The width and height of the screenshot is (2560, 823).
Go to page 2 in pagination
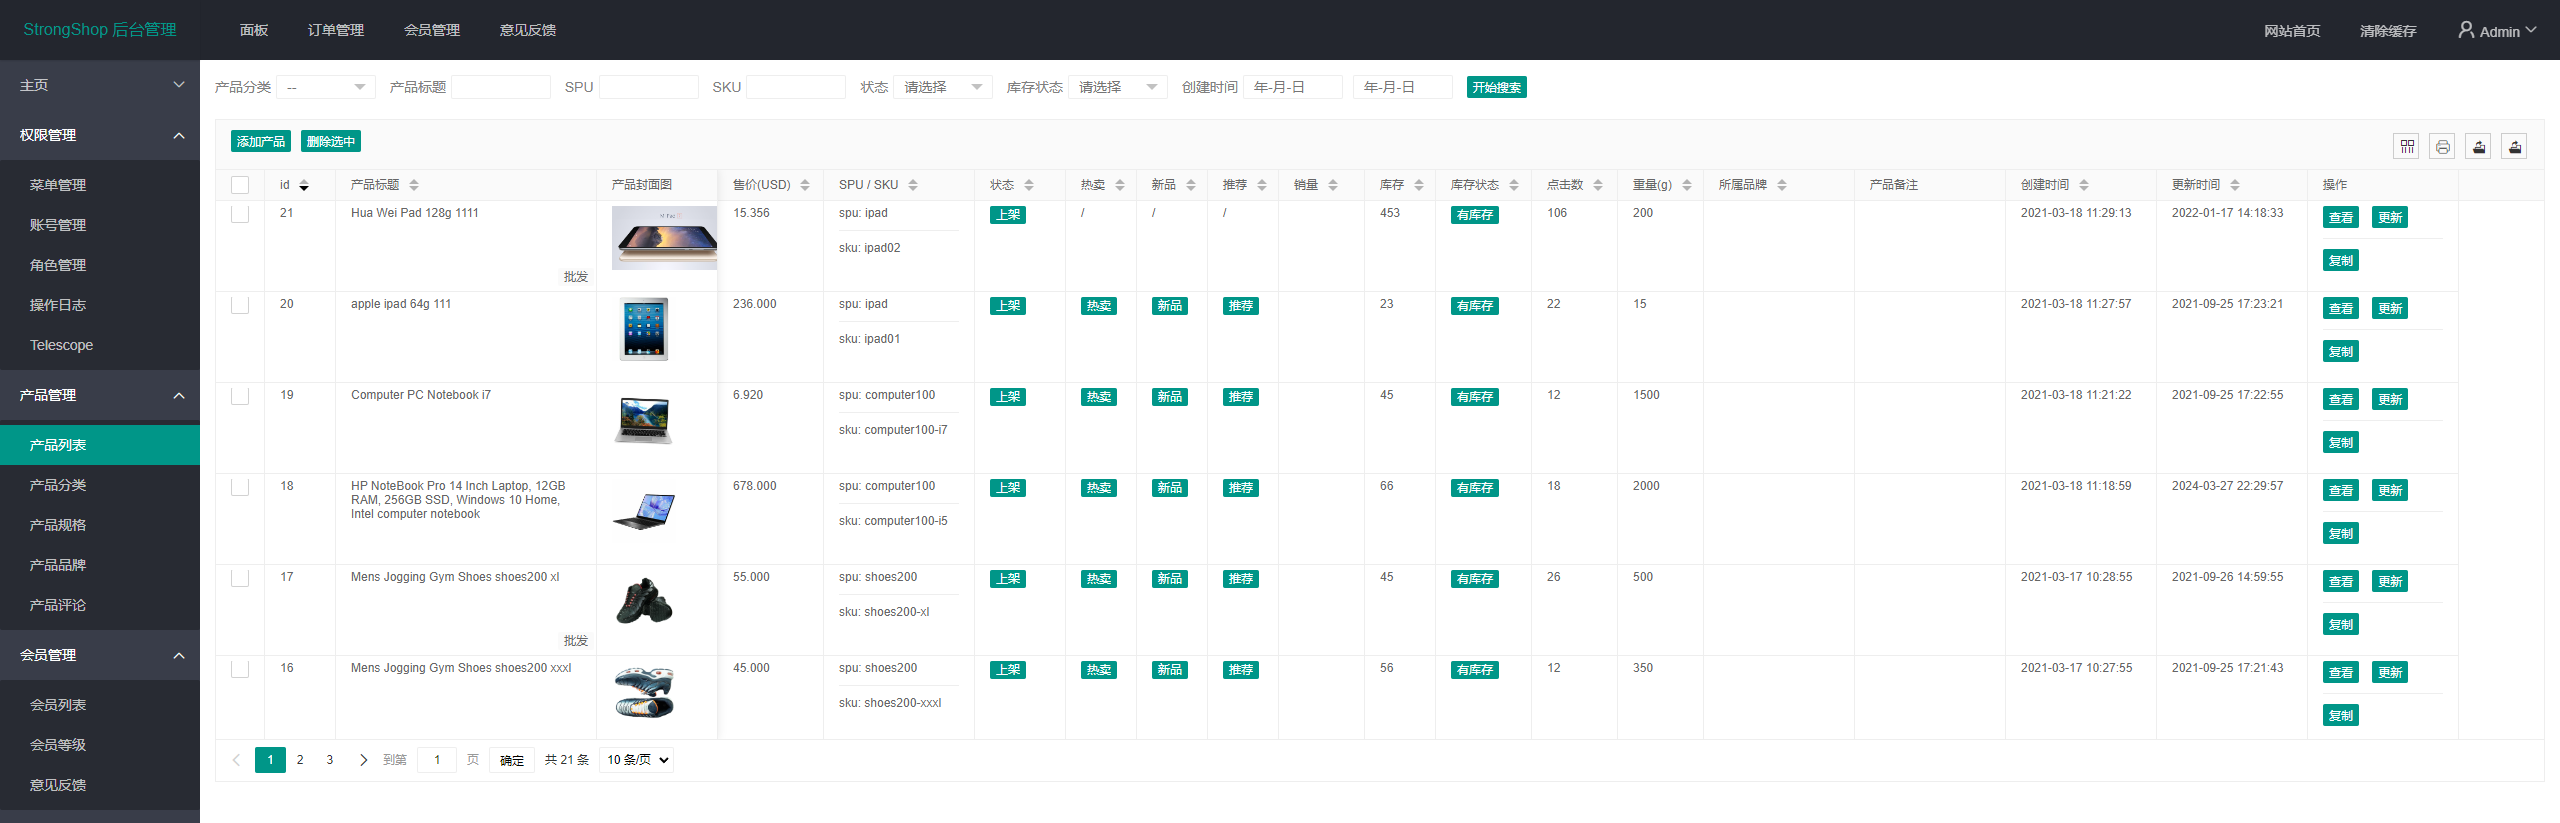click(x=300, y=760)
